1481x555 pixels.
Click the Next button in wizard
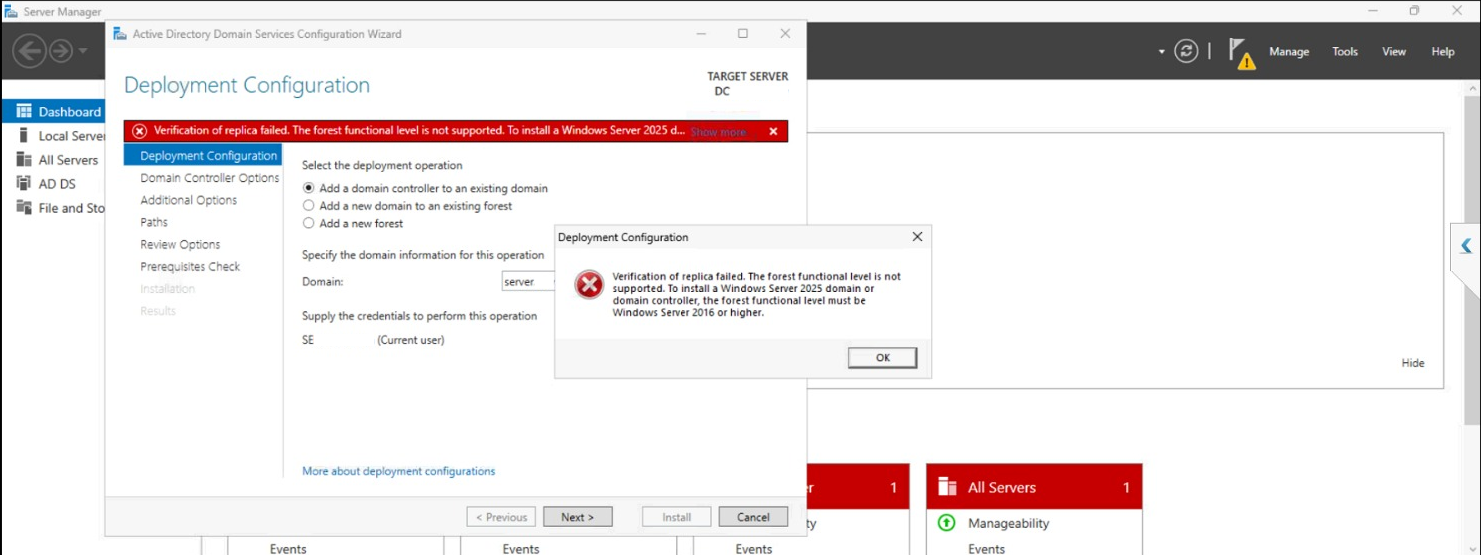click(577, 517)
